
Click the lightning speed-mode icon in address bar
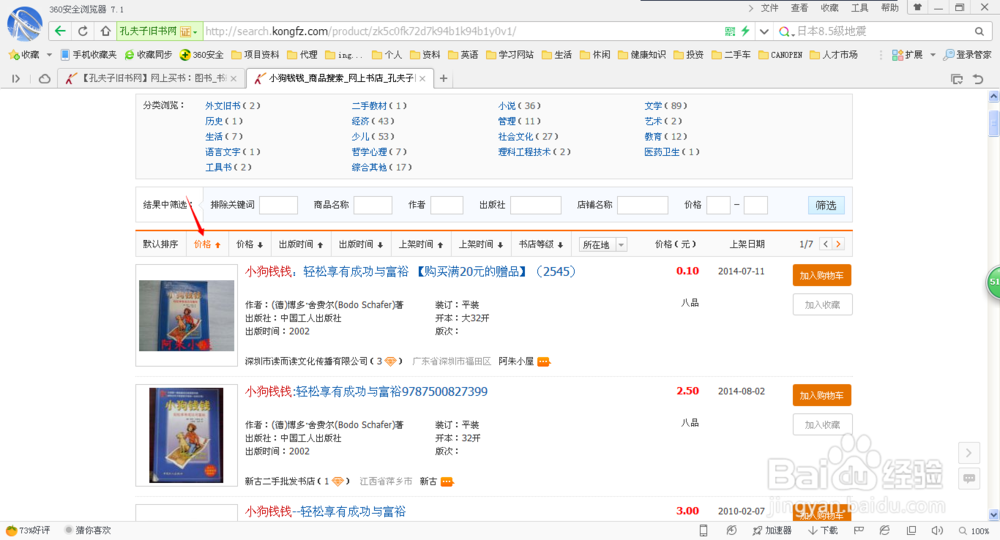pos(745,31)
